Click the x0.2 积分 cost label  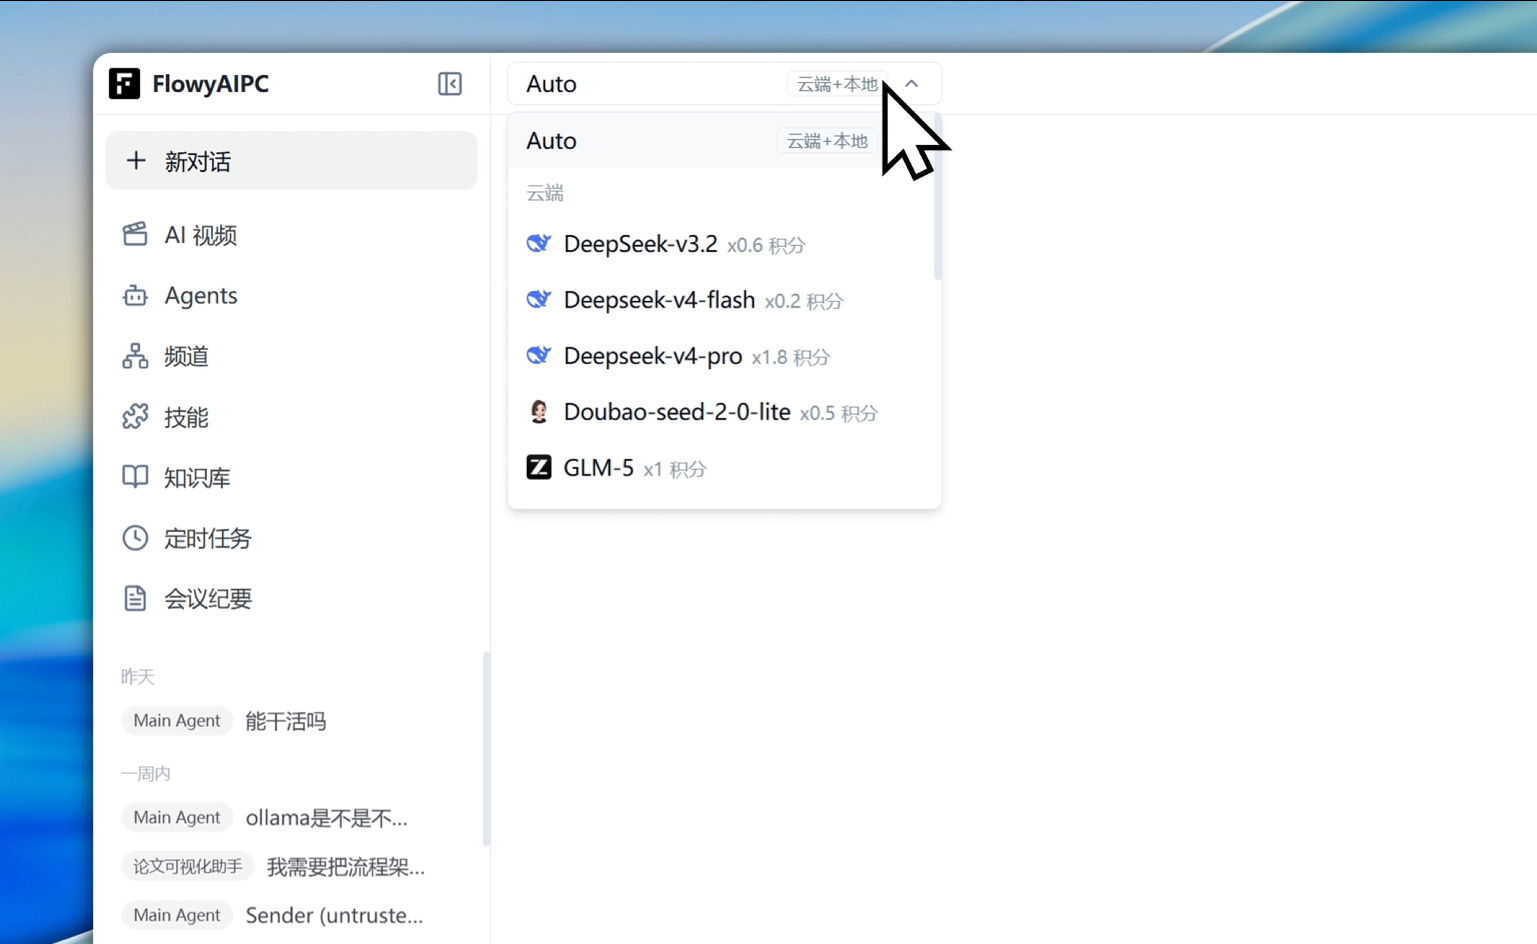pyautogui.click(x=804, y=301)
